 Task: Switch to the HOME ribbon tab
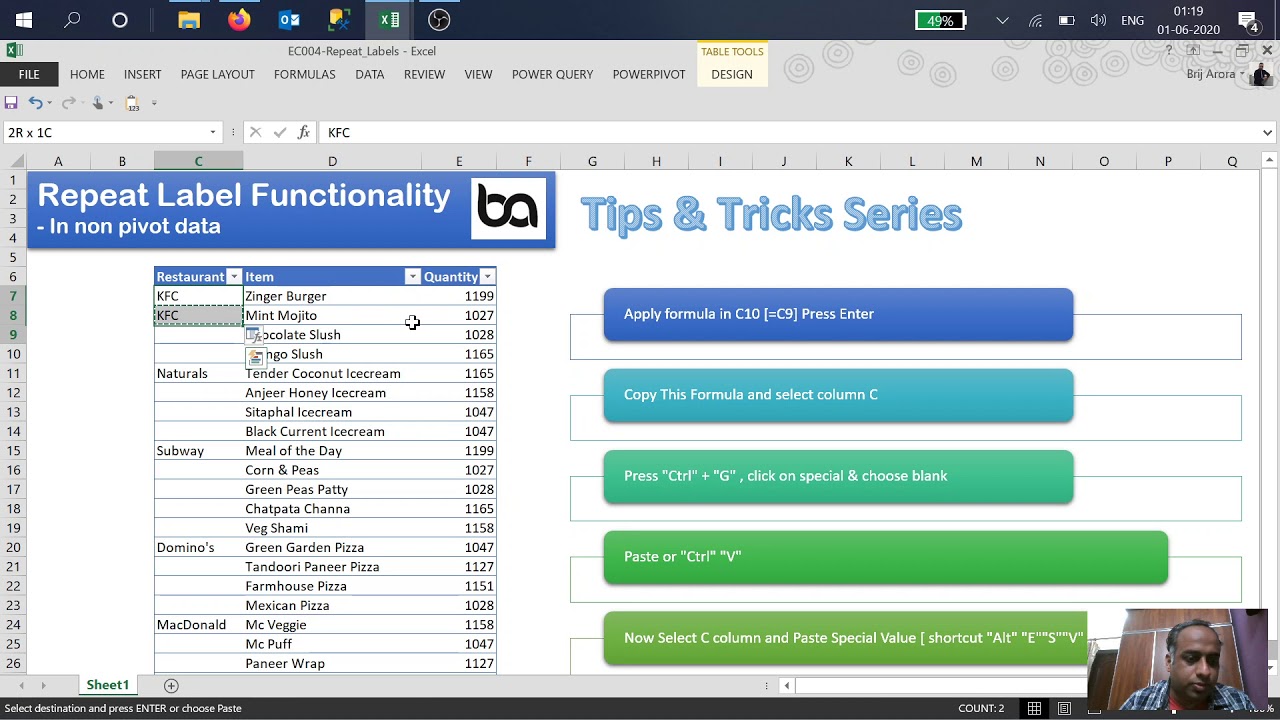point(87,74)
